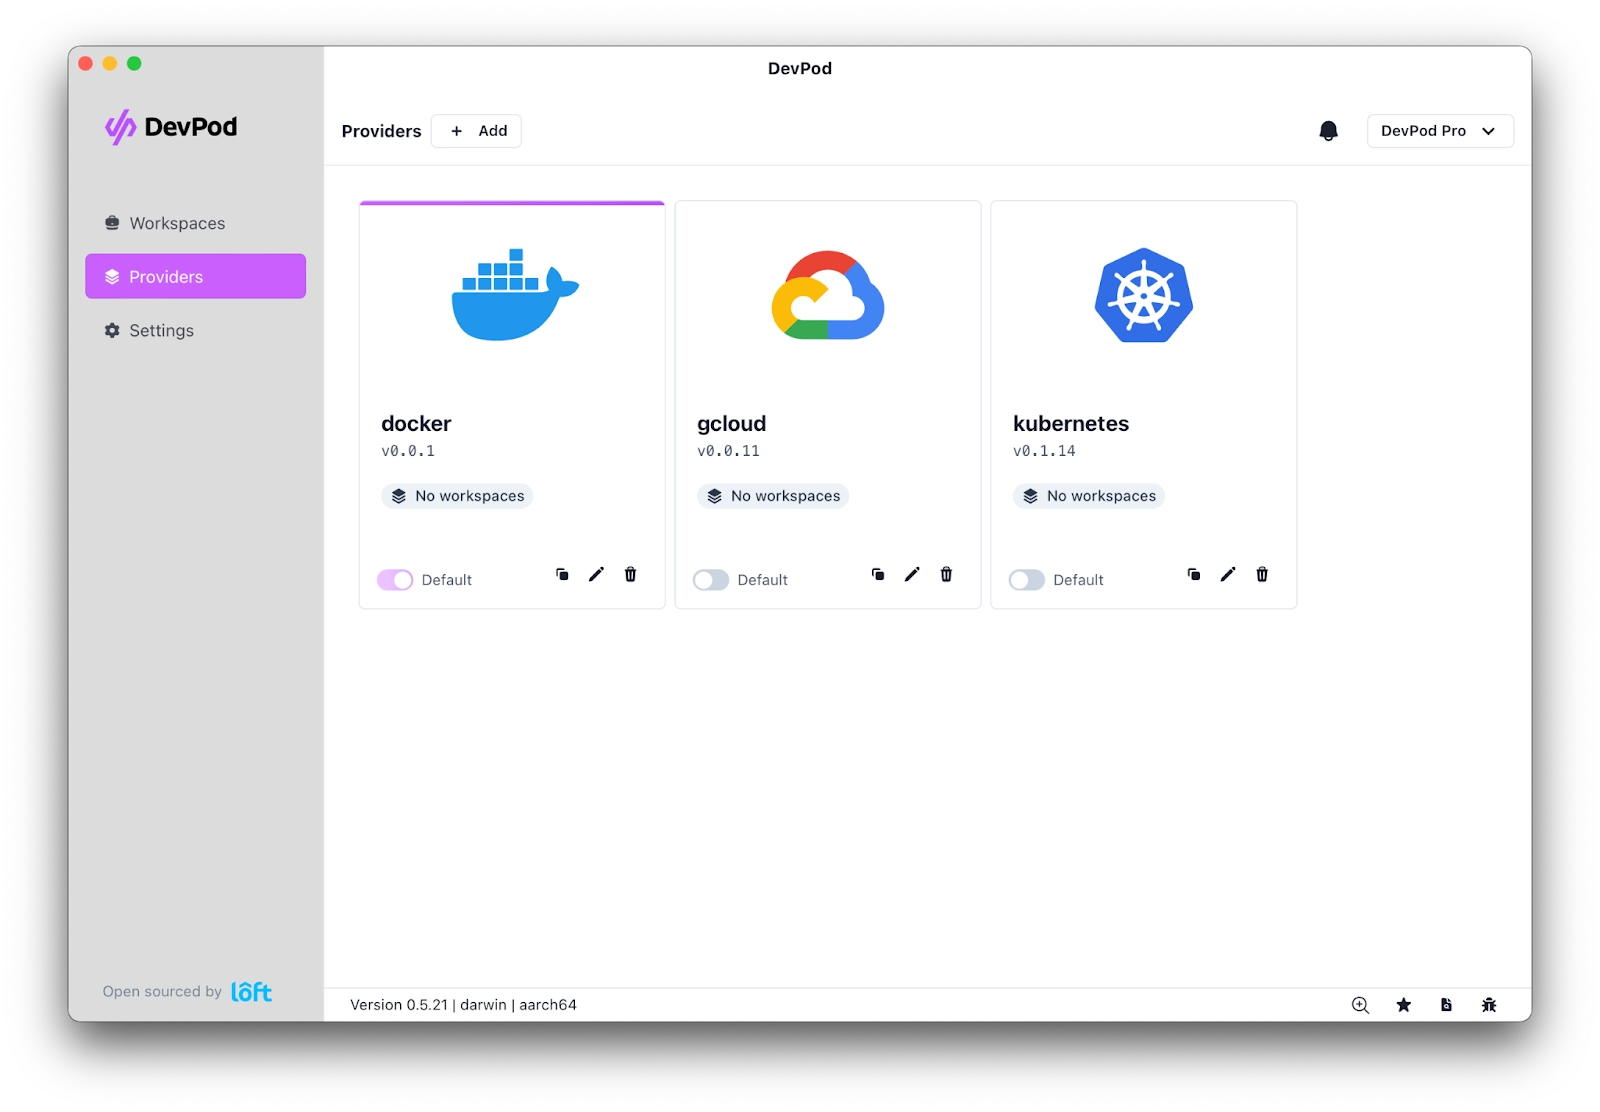The height and width of the screenshot is (1112, 1600).
Task: Enable the Default switch for kubernetes
Action: 1027,580
